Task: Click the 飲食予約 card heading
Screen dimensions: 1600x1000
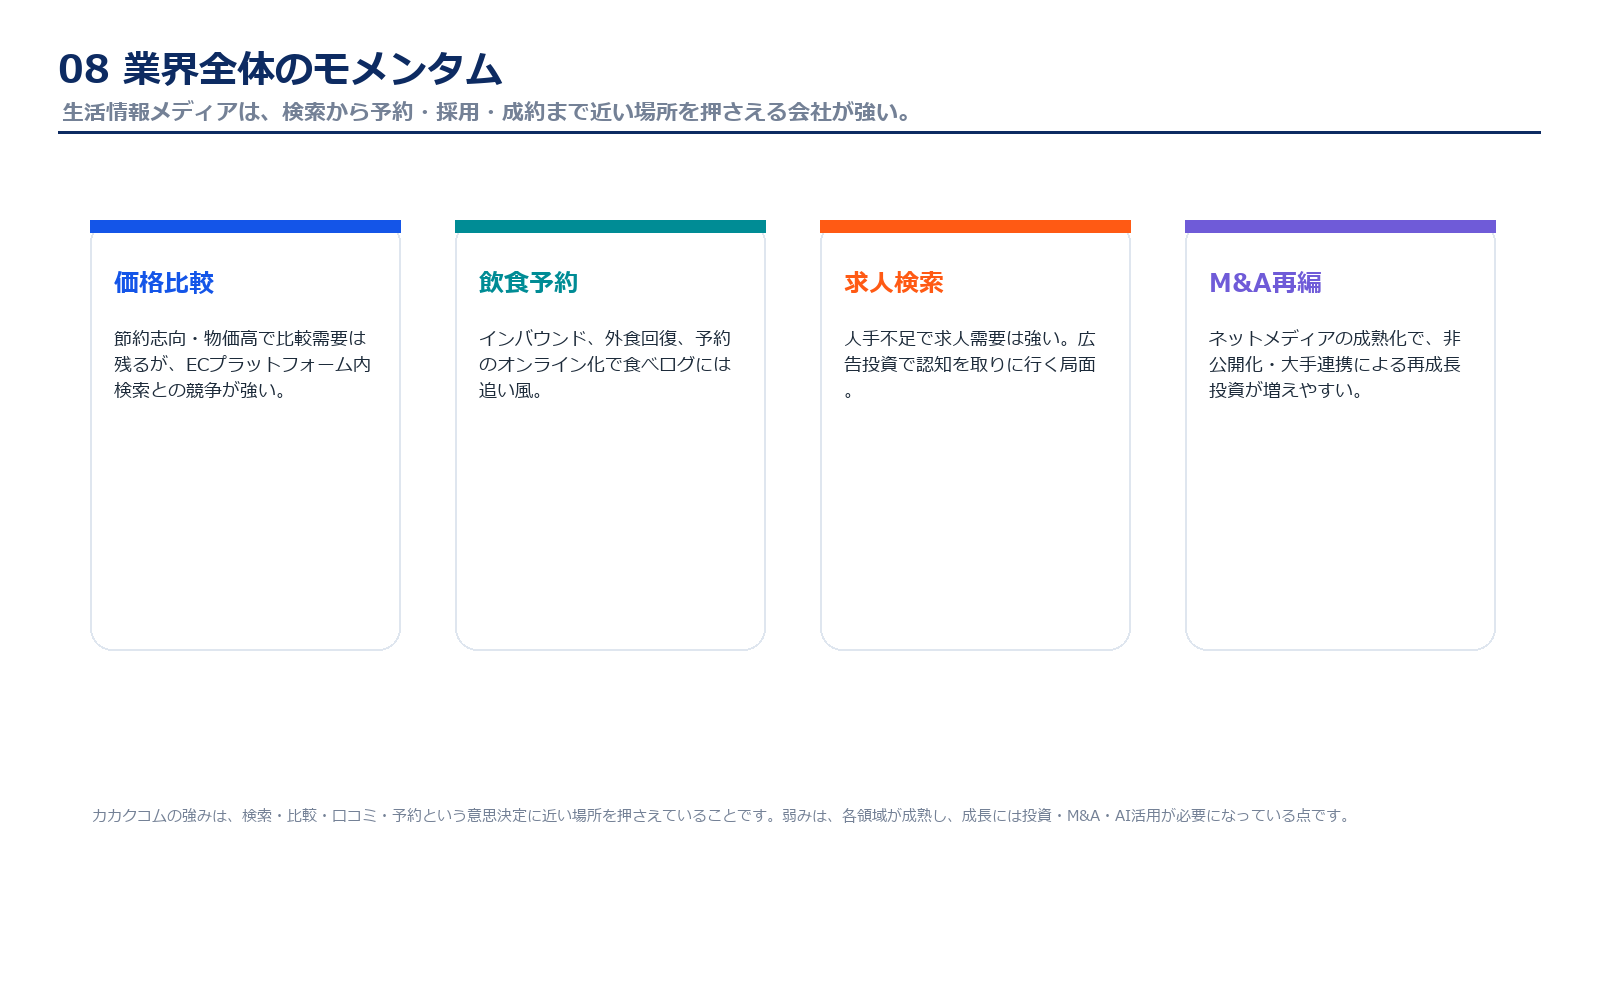Action: coord(529,283)
